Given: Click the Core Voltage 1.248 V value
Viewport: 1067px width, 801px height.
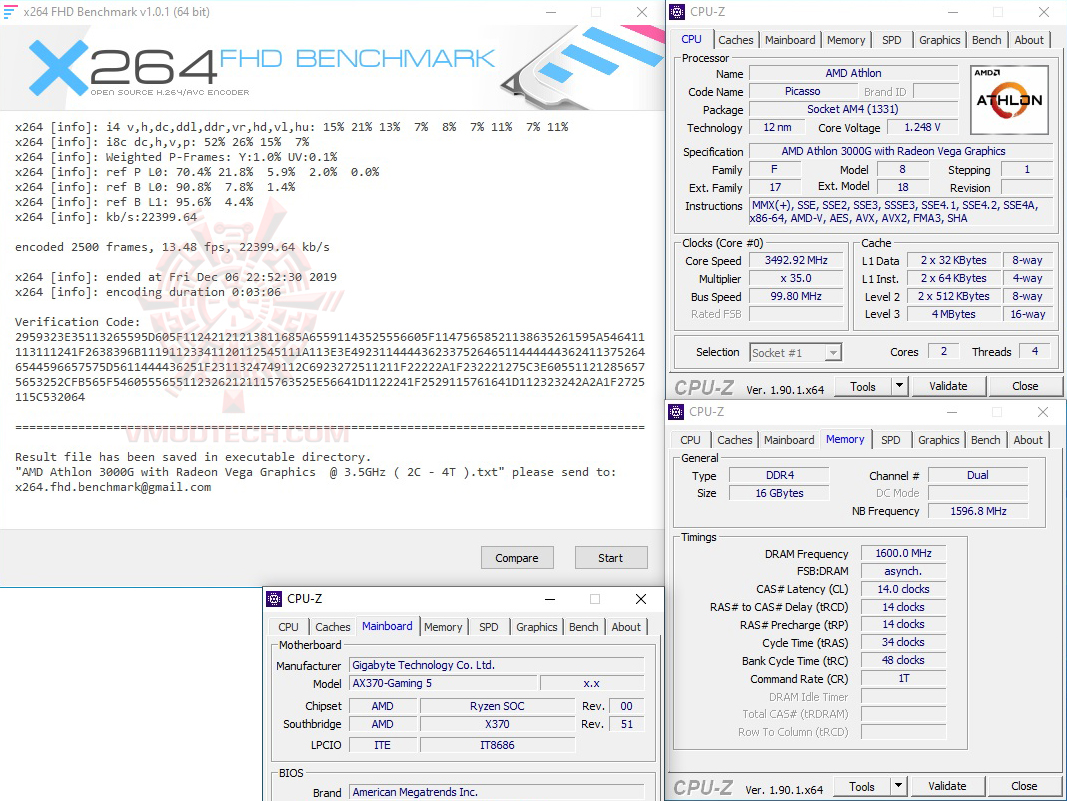Looking at the screenshot, I should tap(922, 127).
